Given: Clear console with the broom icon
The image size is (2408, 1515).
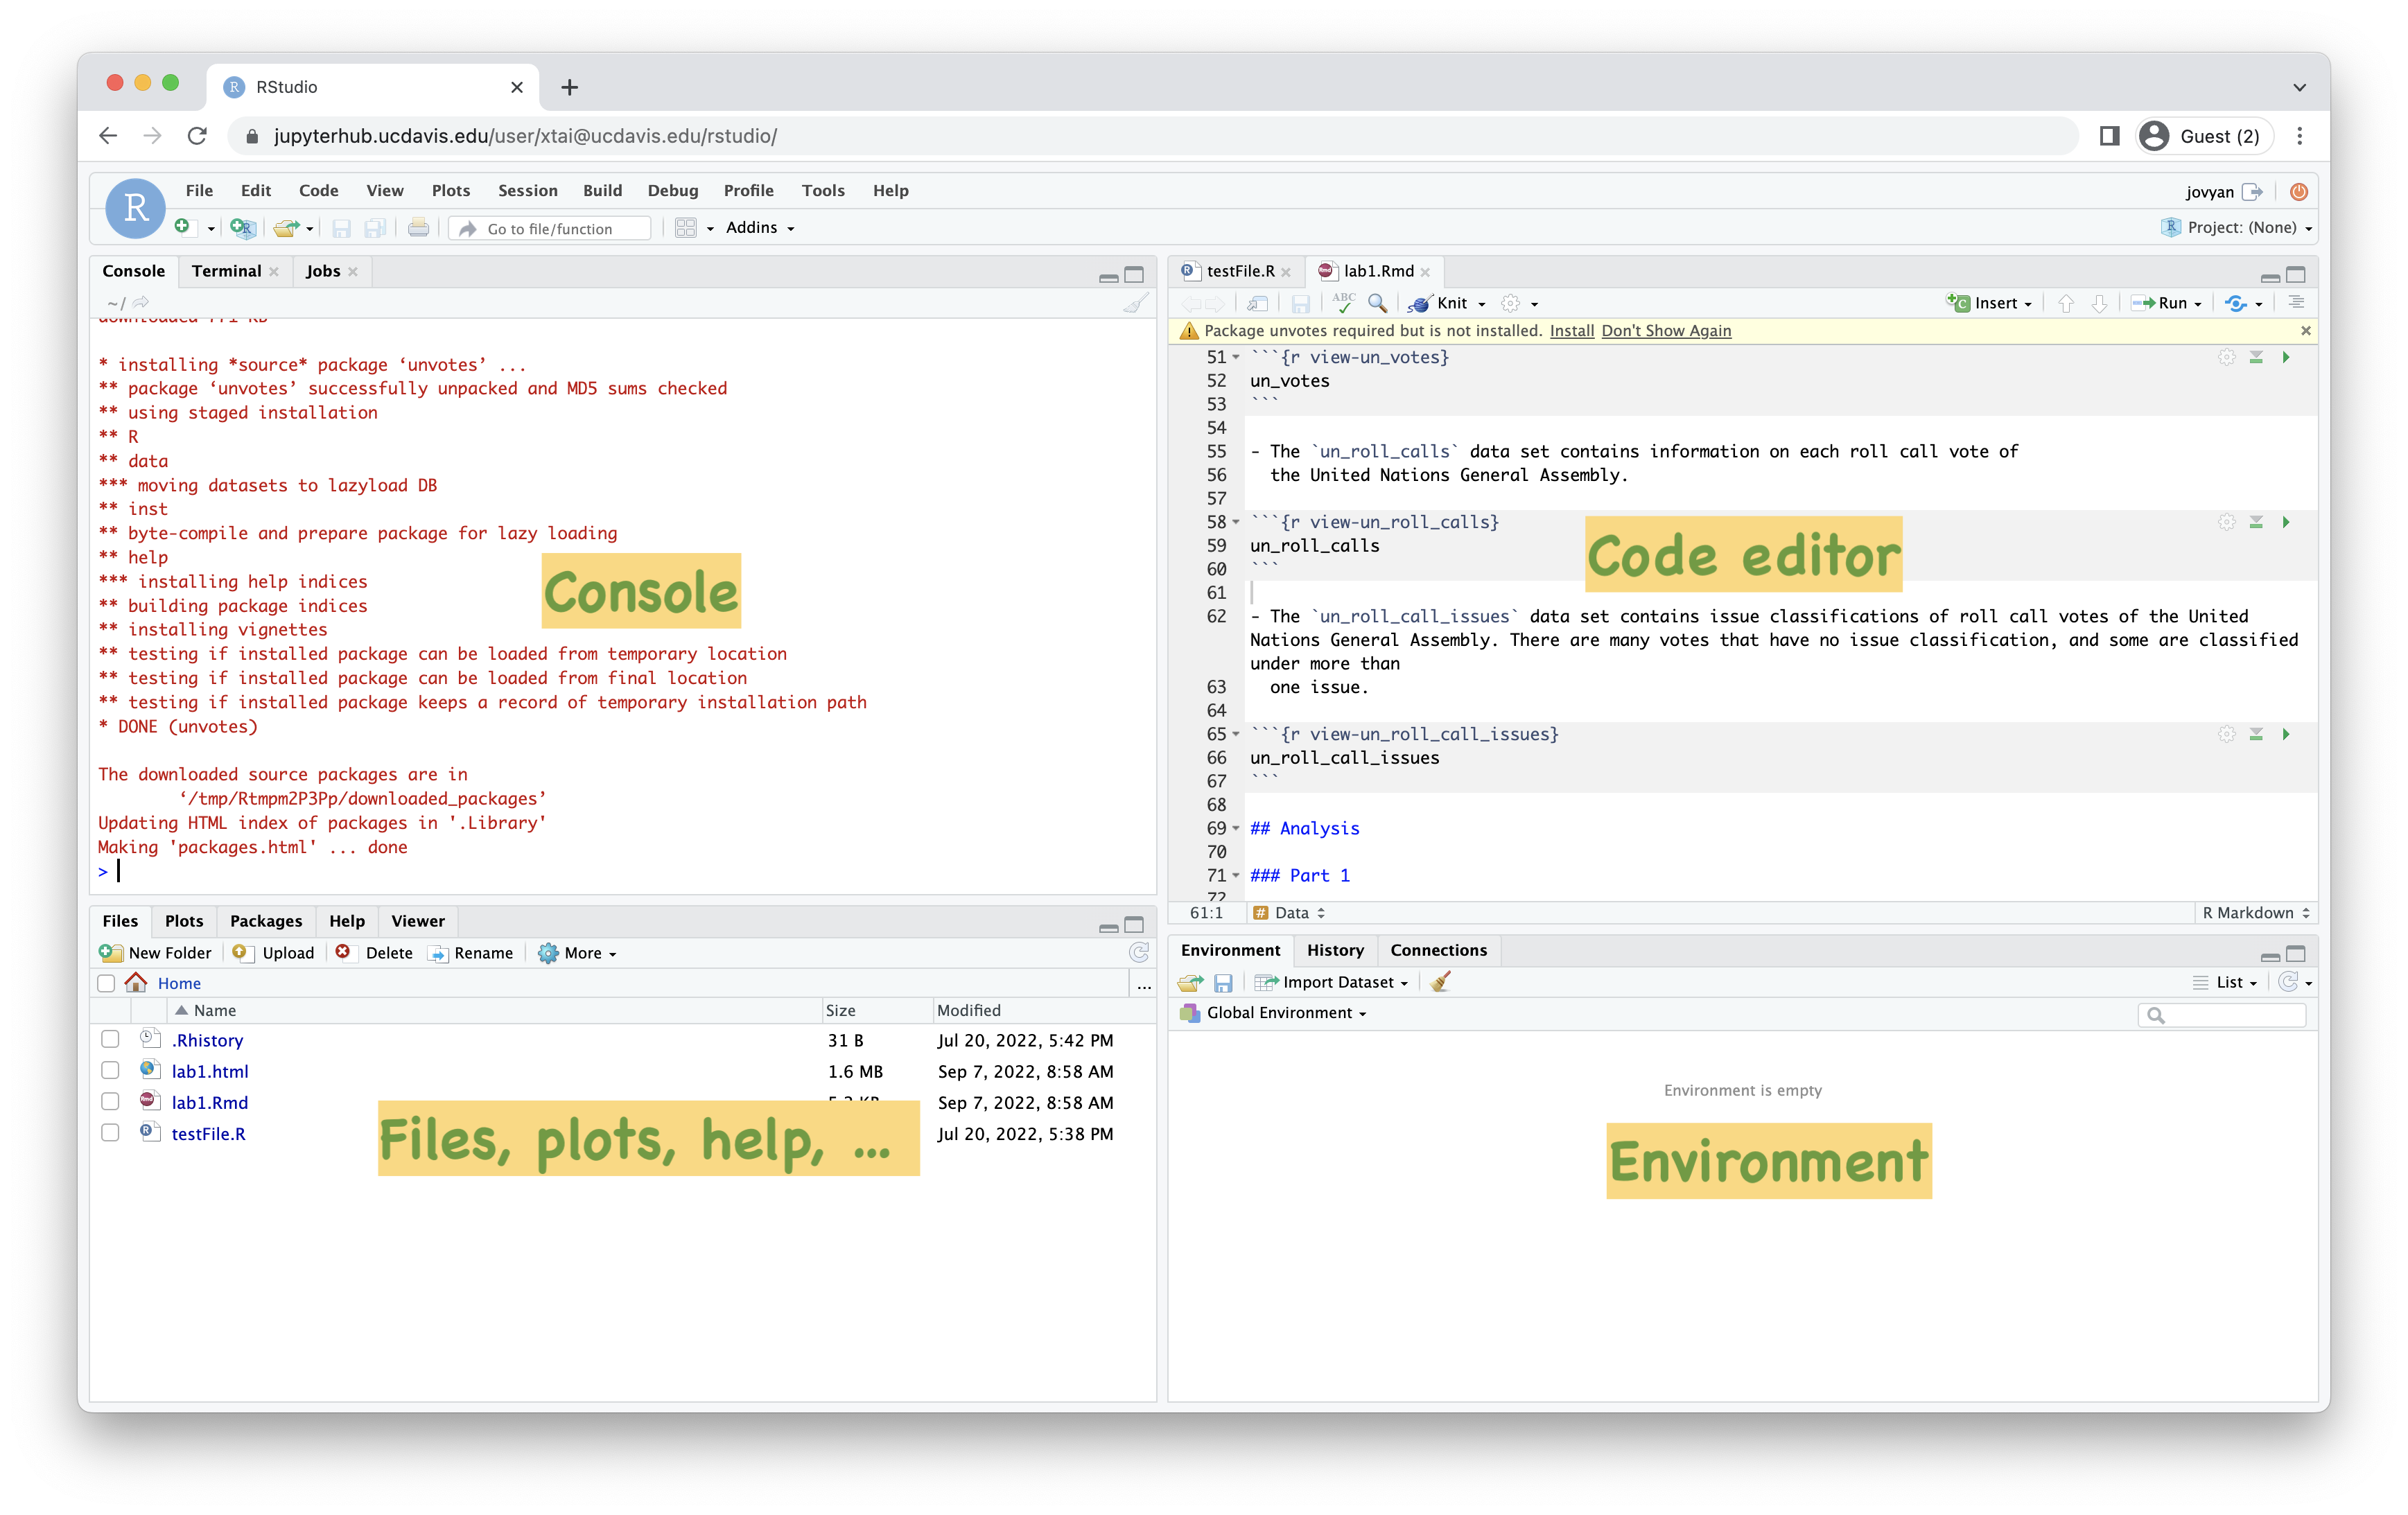Looking at the screenshot, I should tap(1135, 303).
